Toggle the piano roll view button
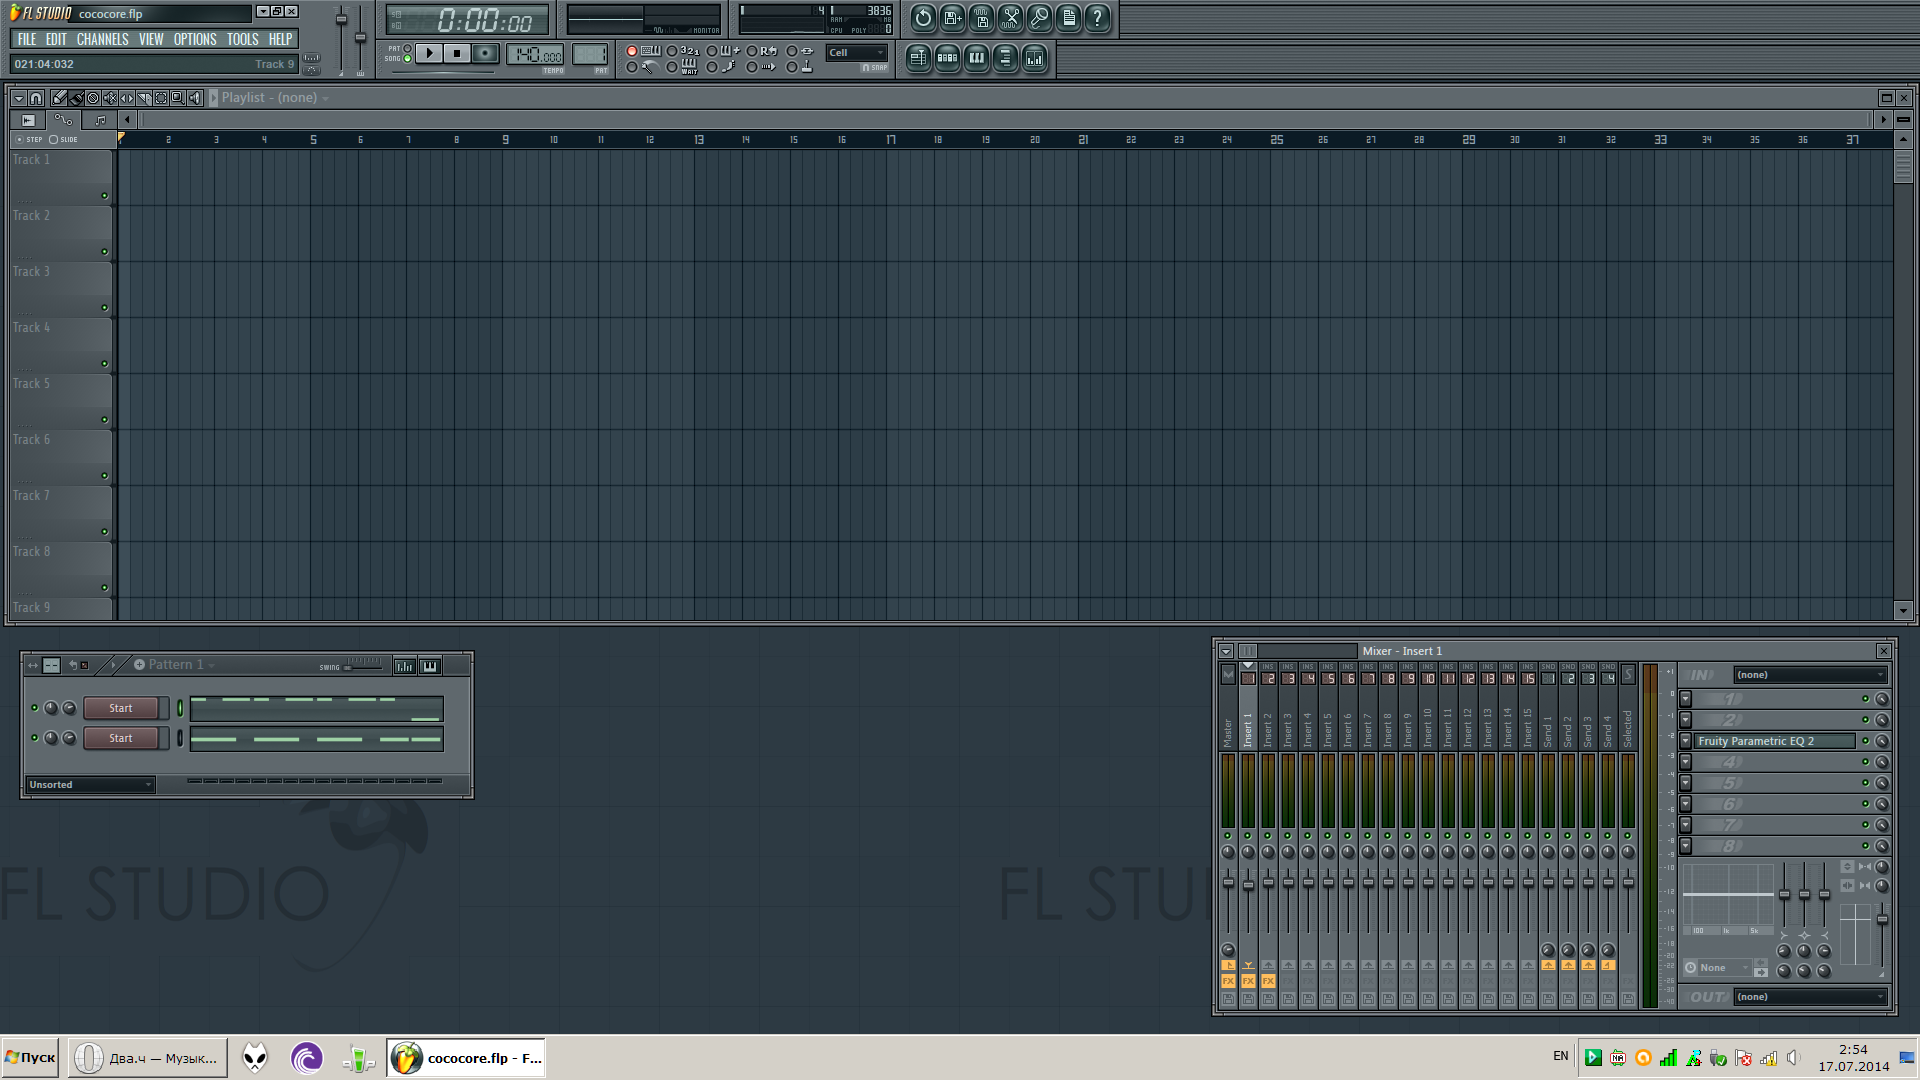The width and height of the screenshot is (1920, 1080). coord(976,58)
